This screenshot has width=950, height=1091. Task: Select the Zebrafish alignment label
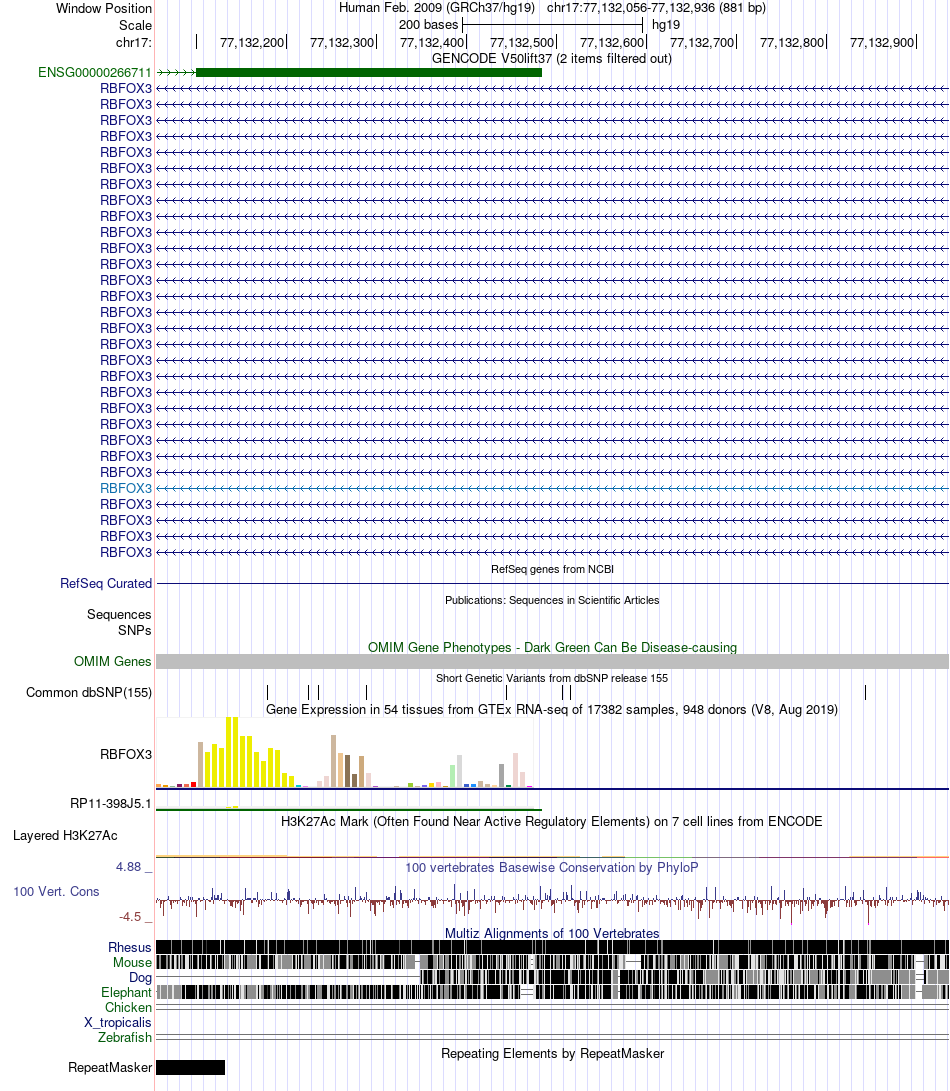(125, 1037)
